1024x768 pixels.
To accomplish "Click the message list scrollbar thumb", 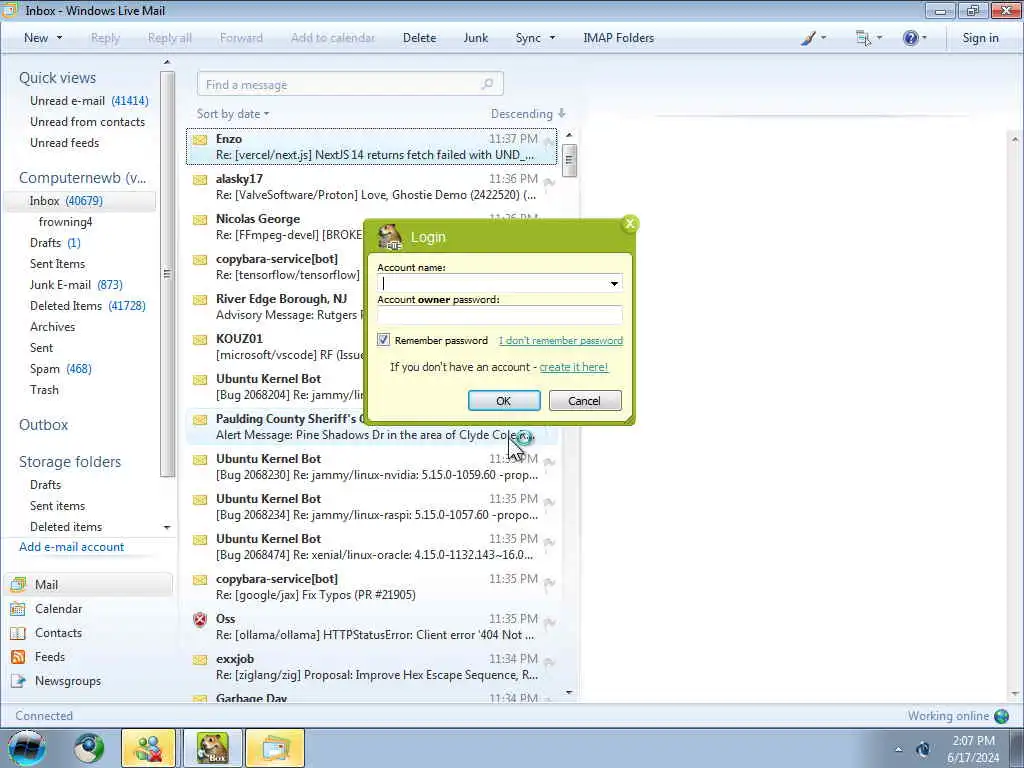I will 569,159.
